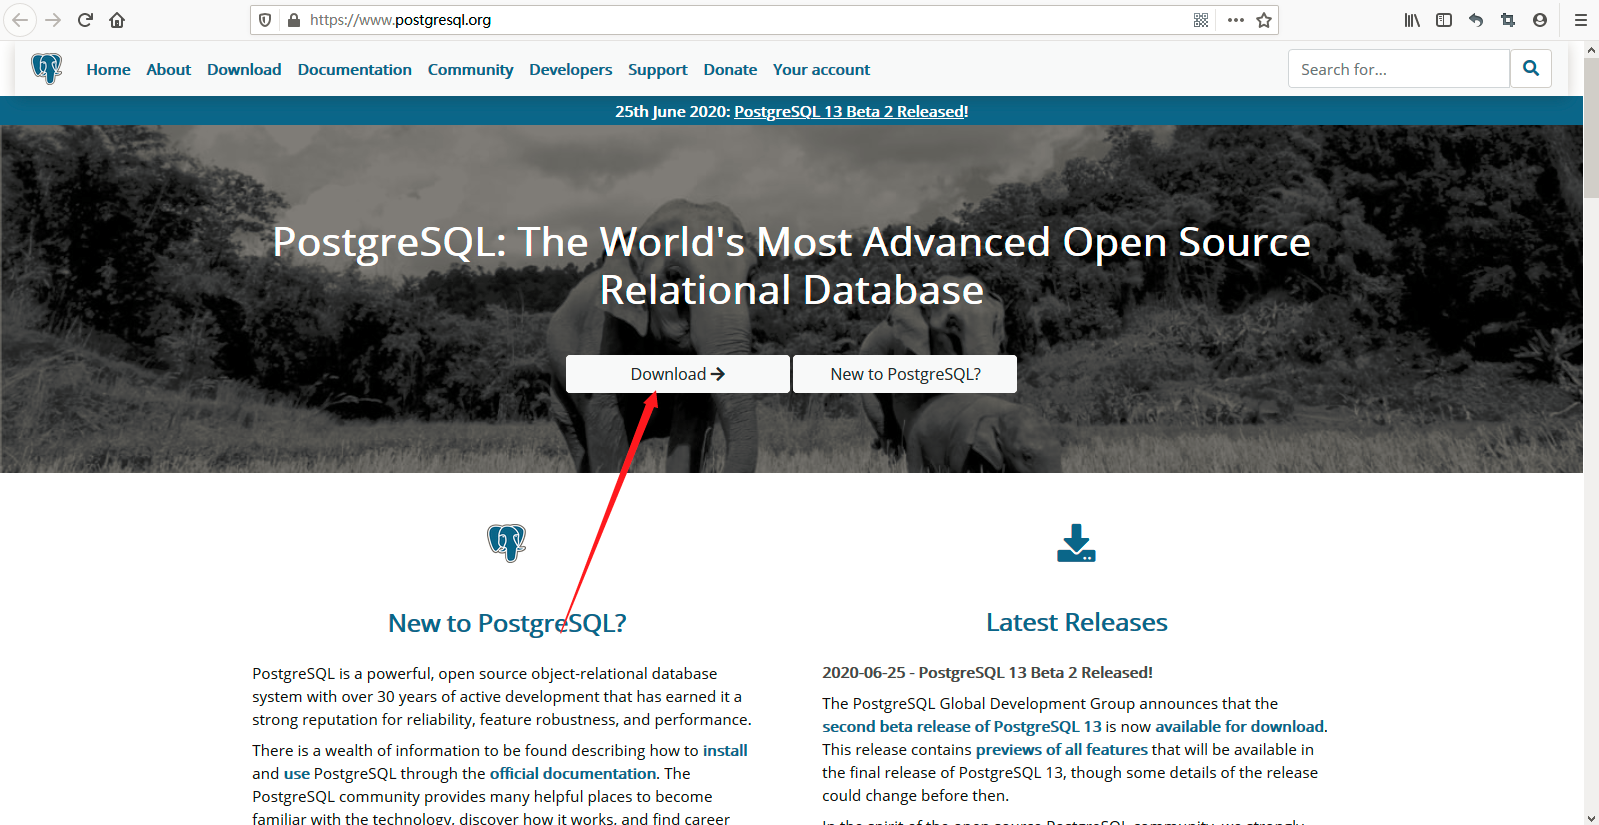The width and height of the screenshot is (1599, 825).
Task: Open the Firefox account icon
Action: (x=1540, y=20)
